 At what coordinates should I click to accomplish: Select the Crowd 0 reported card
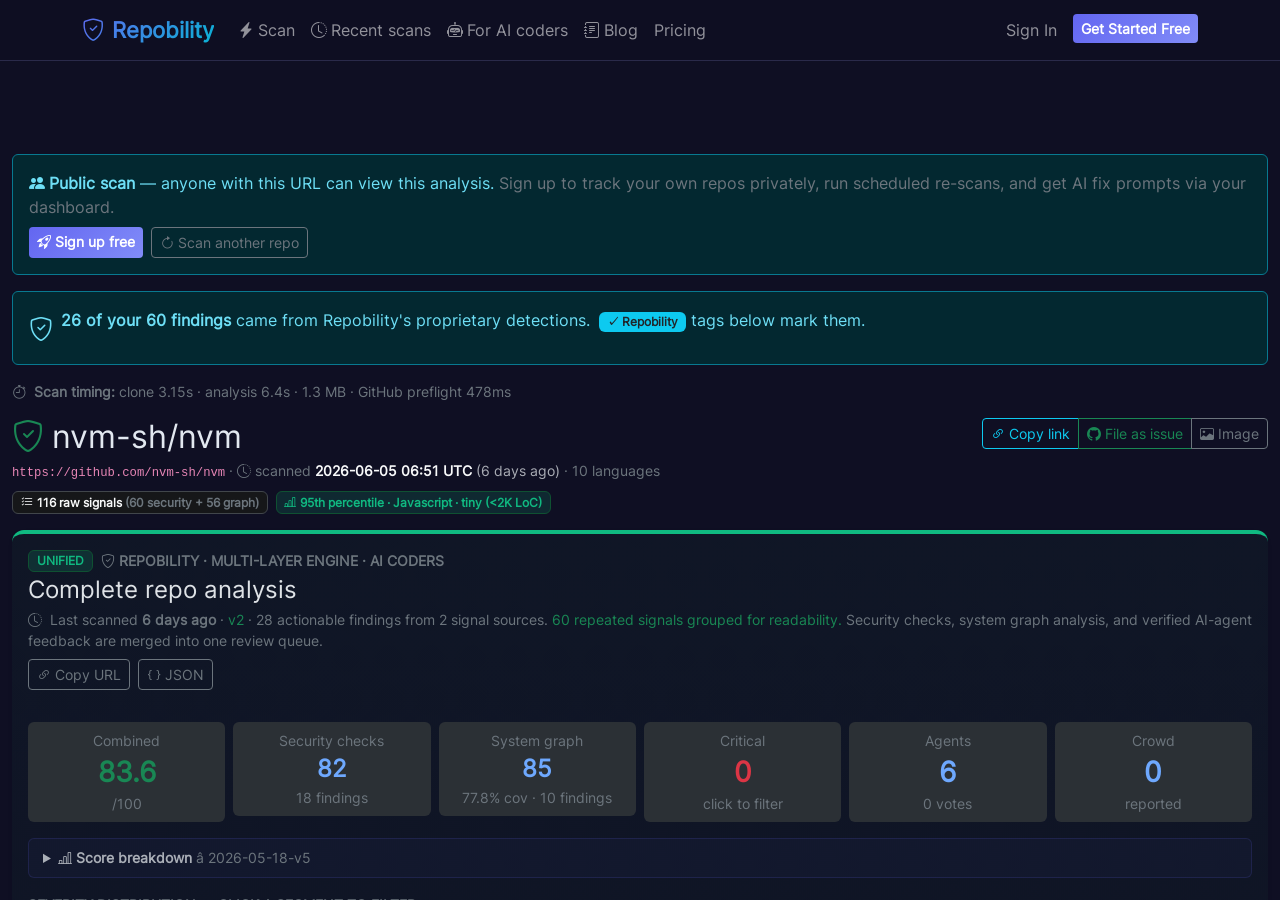(x=1153, y=772)
